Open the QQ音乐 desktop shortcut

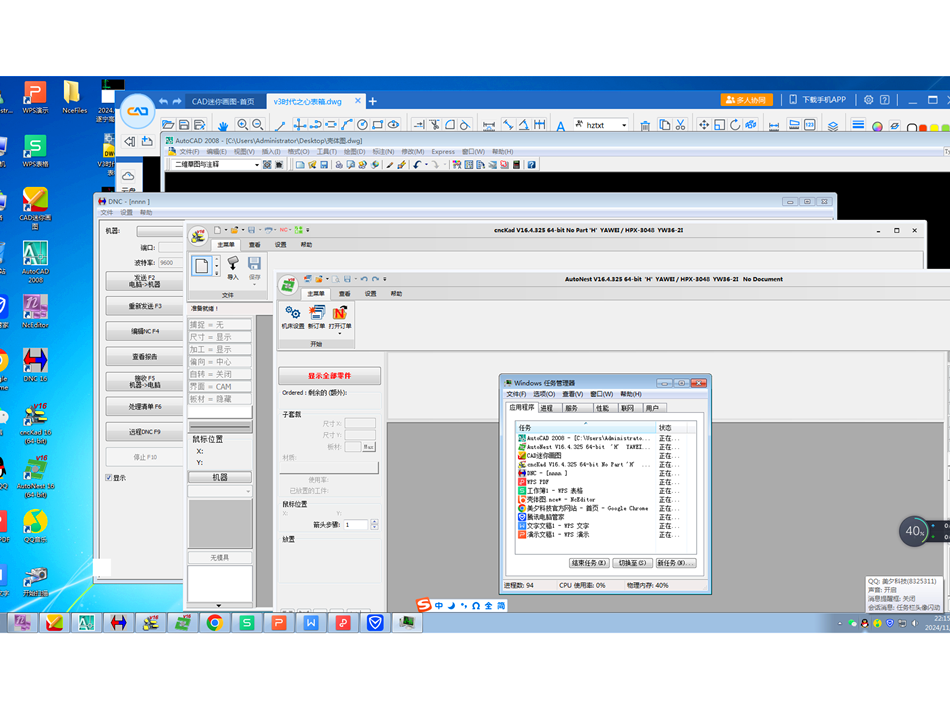35,526
